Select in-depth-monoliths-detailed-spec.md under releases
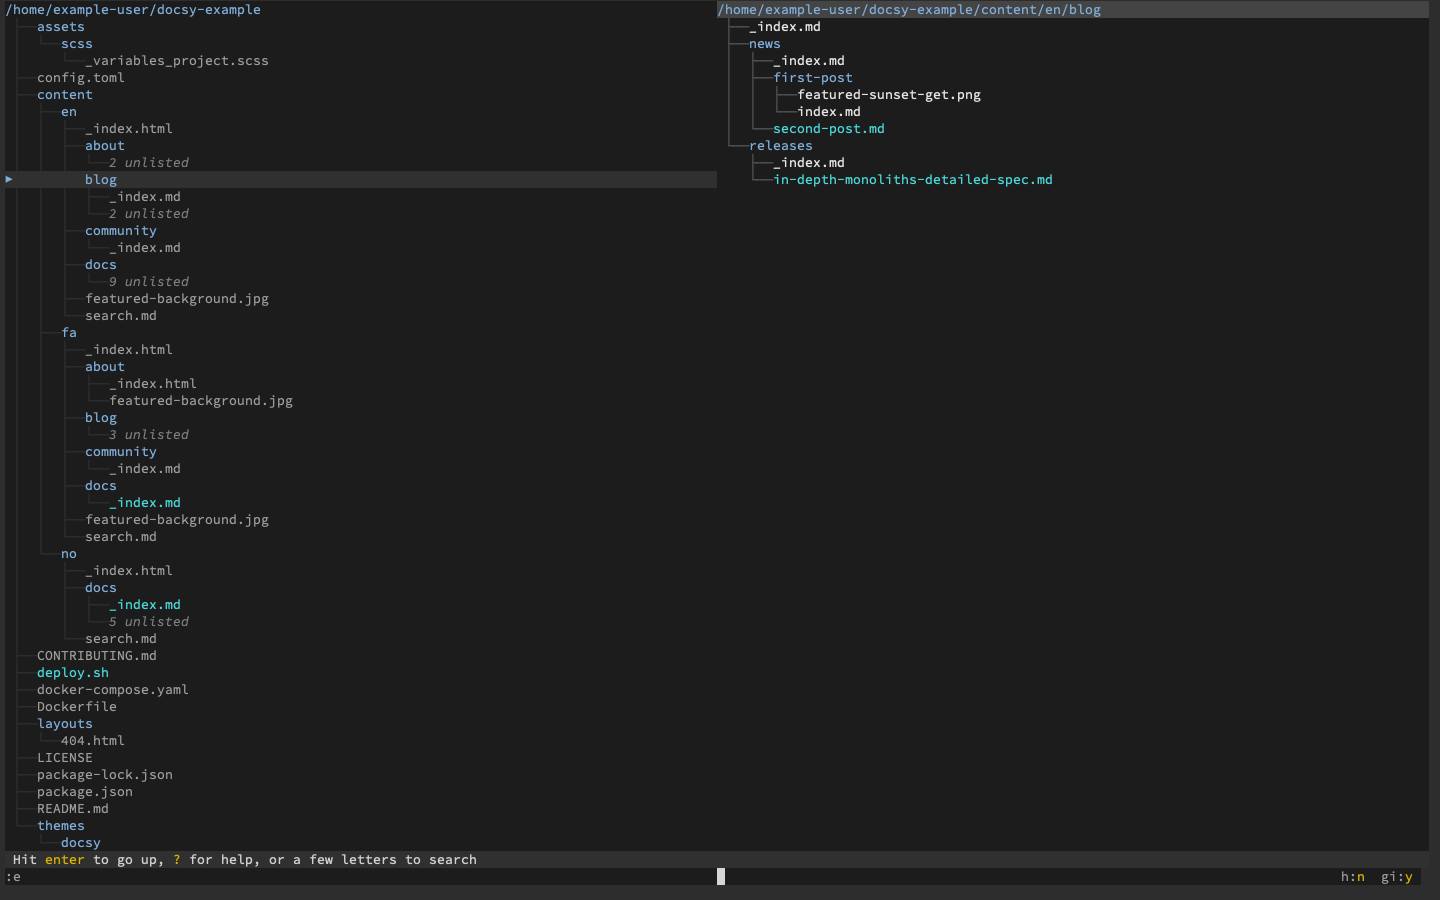Image resolution: width=1440 pixels, height=900 pixels. (x=913, y=179)
